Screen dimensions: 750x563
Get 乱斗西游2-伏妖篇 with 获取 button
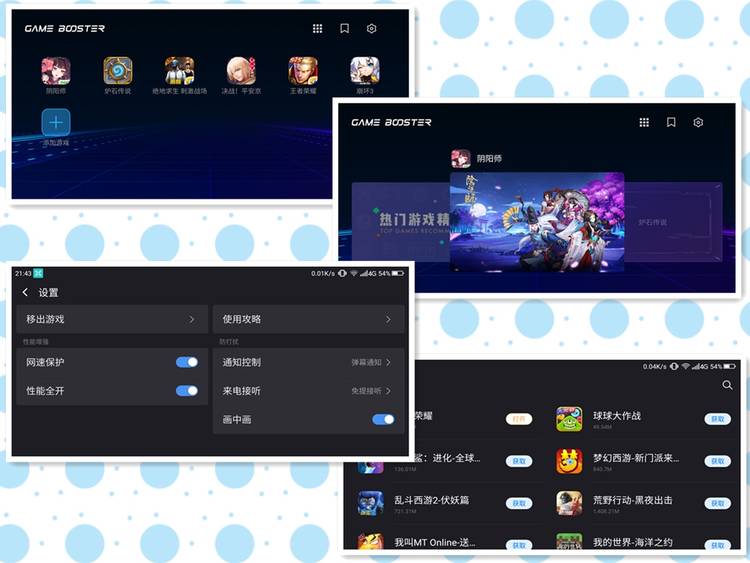(x=518, y=503)
